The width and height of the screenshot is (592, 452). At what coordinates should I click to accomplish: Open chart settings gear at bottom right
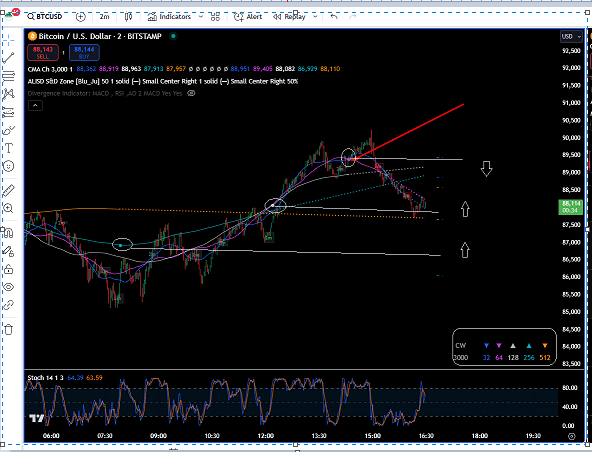572,436
